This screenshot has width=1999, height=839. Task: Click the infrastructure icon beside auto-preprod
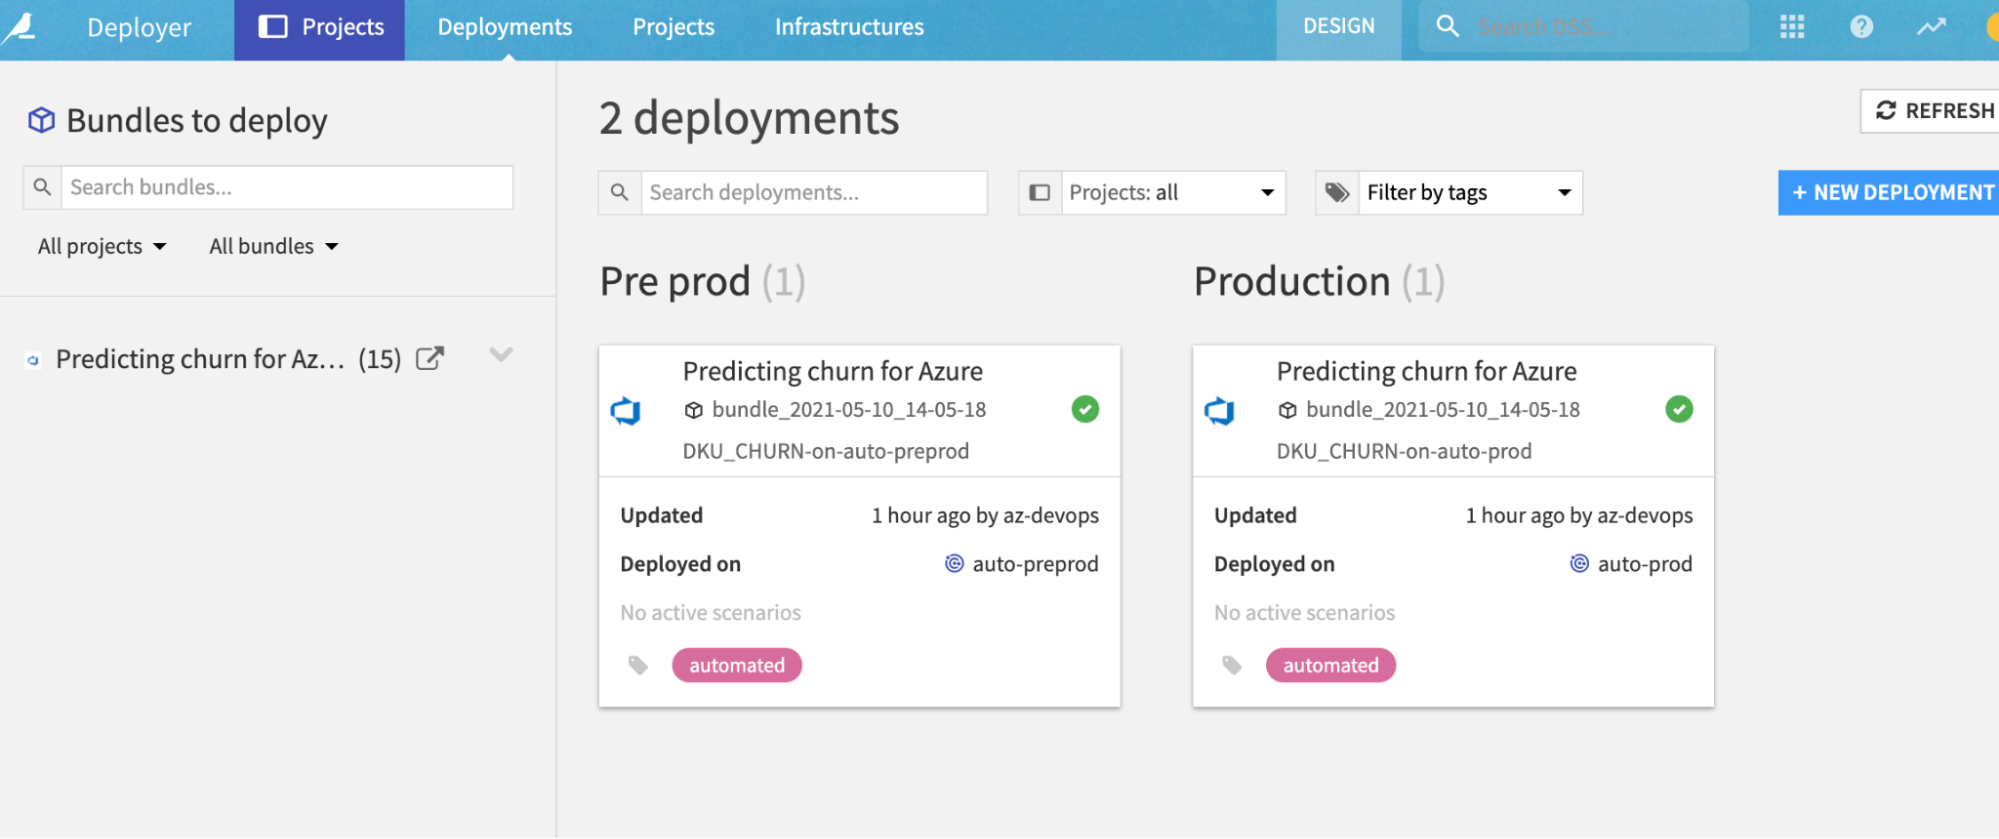tap(955, 564)
